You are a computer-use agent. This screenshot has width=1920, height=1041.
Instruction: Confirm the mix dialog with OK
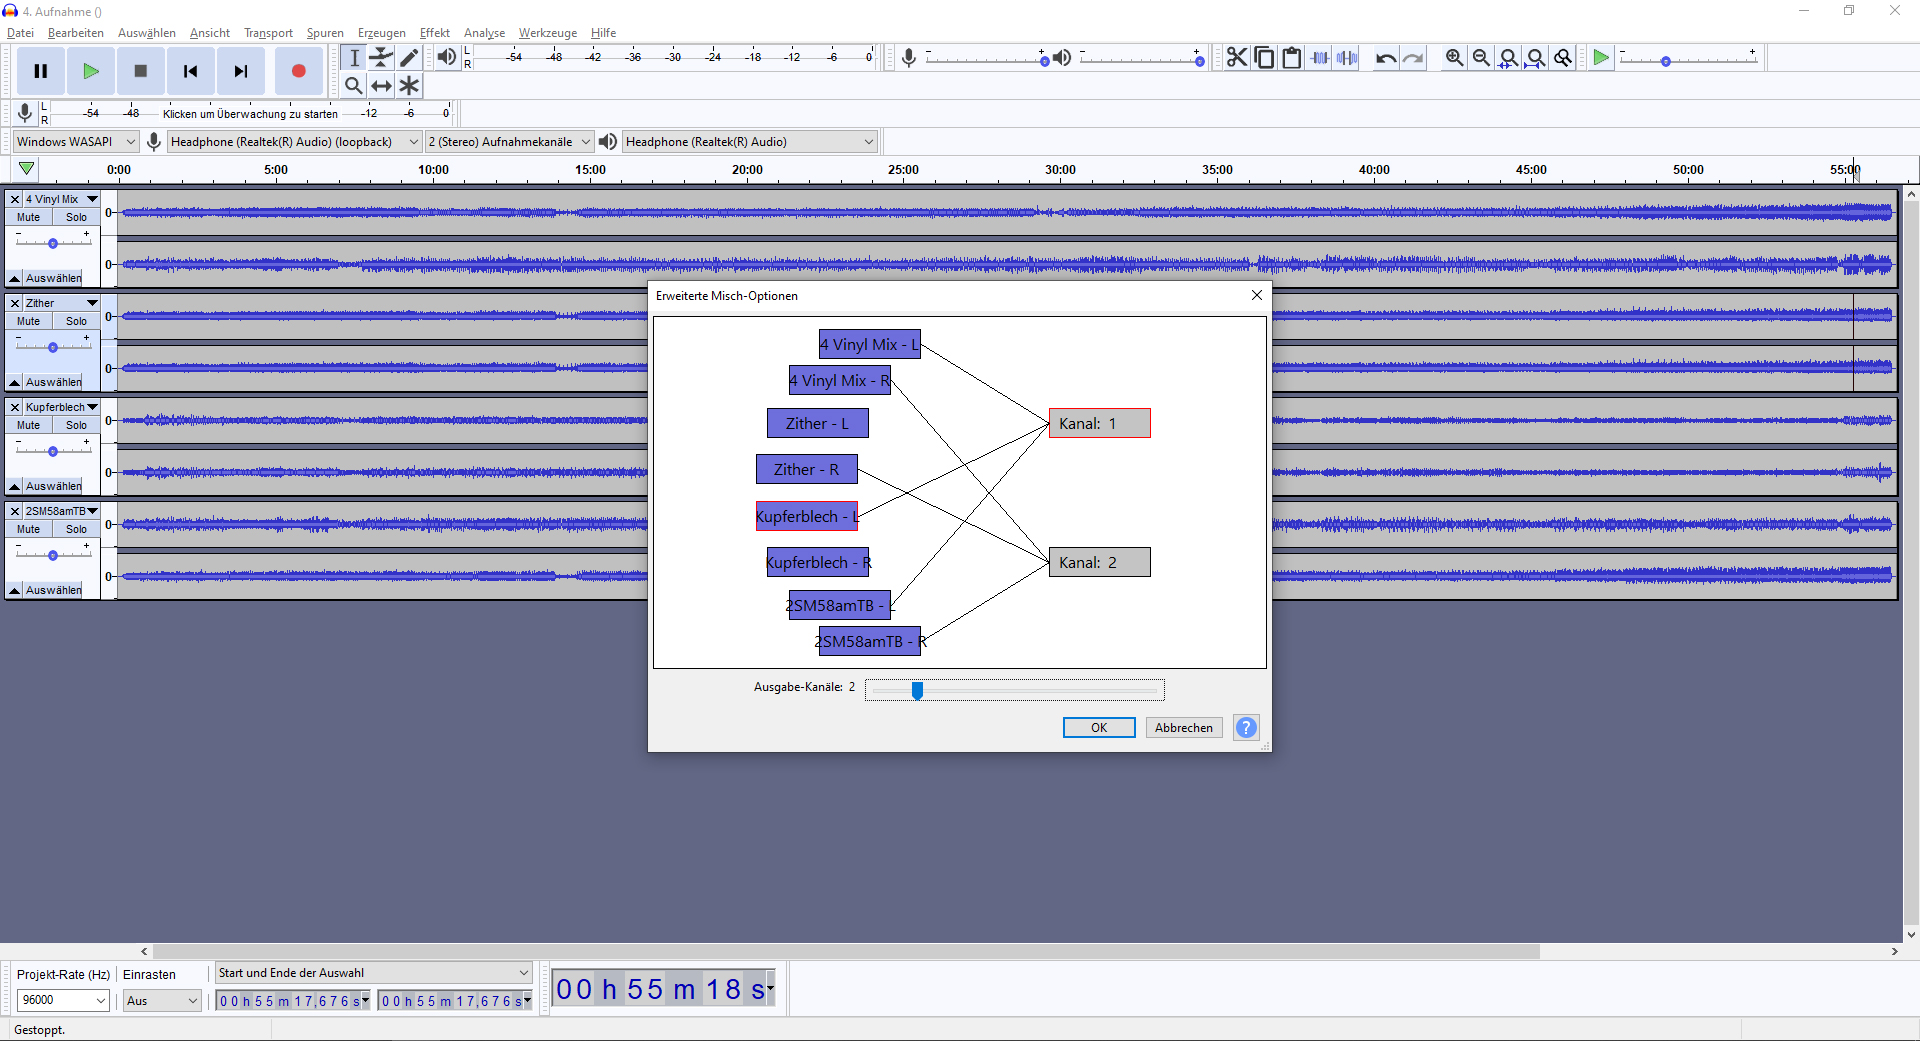click(x=1099, y=728)
